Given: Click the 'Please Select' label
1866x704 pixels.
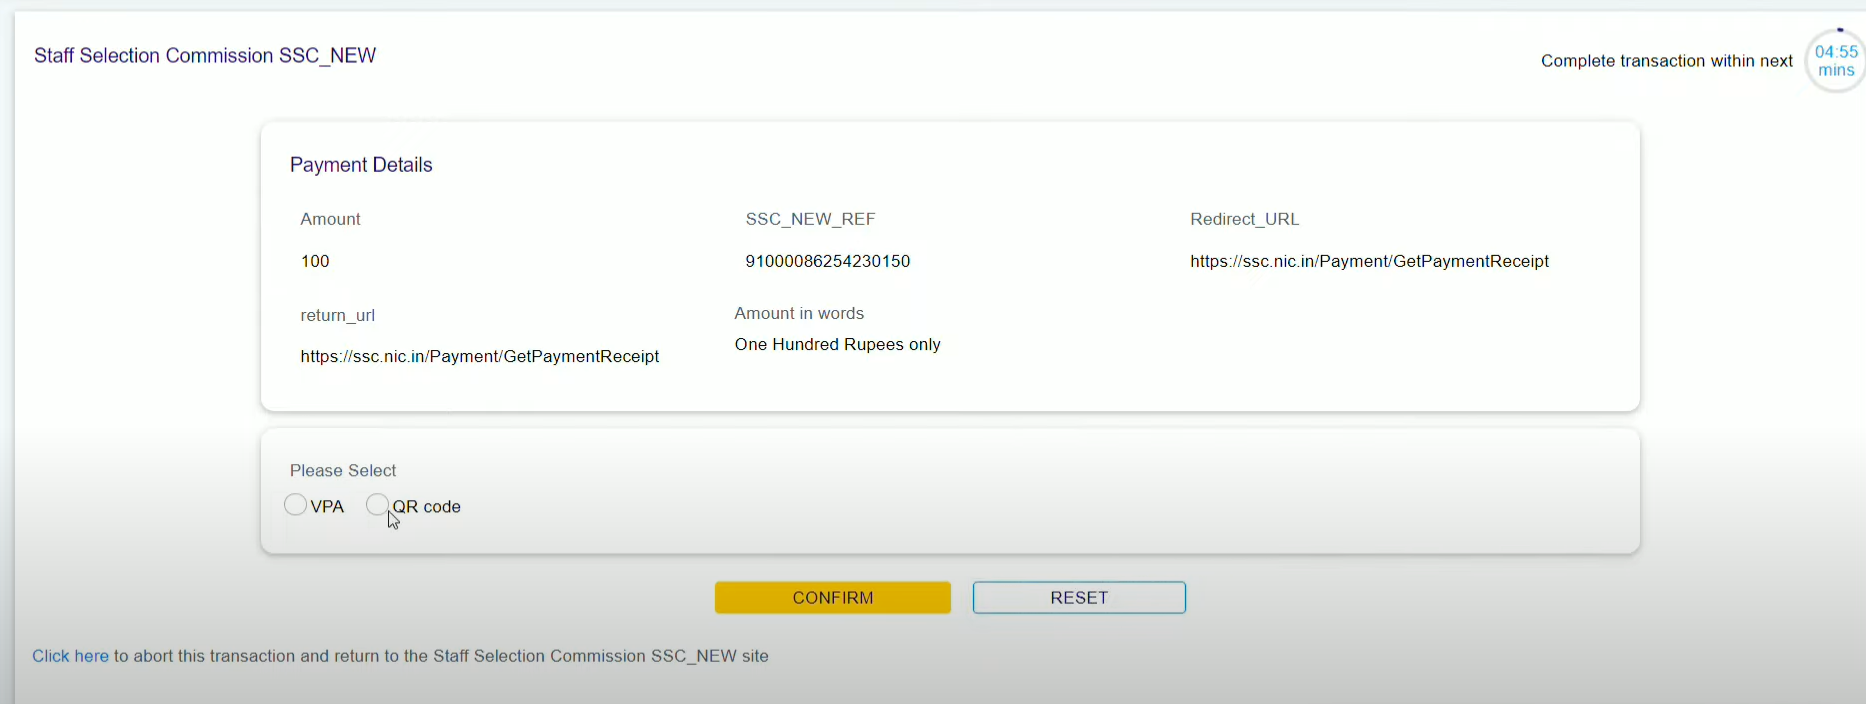Looking at the screenshot, I should [343, 470].
